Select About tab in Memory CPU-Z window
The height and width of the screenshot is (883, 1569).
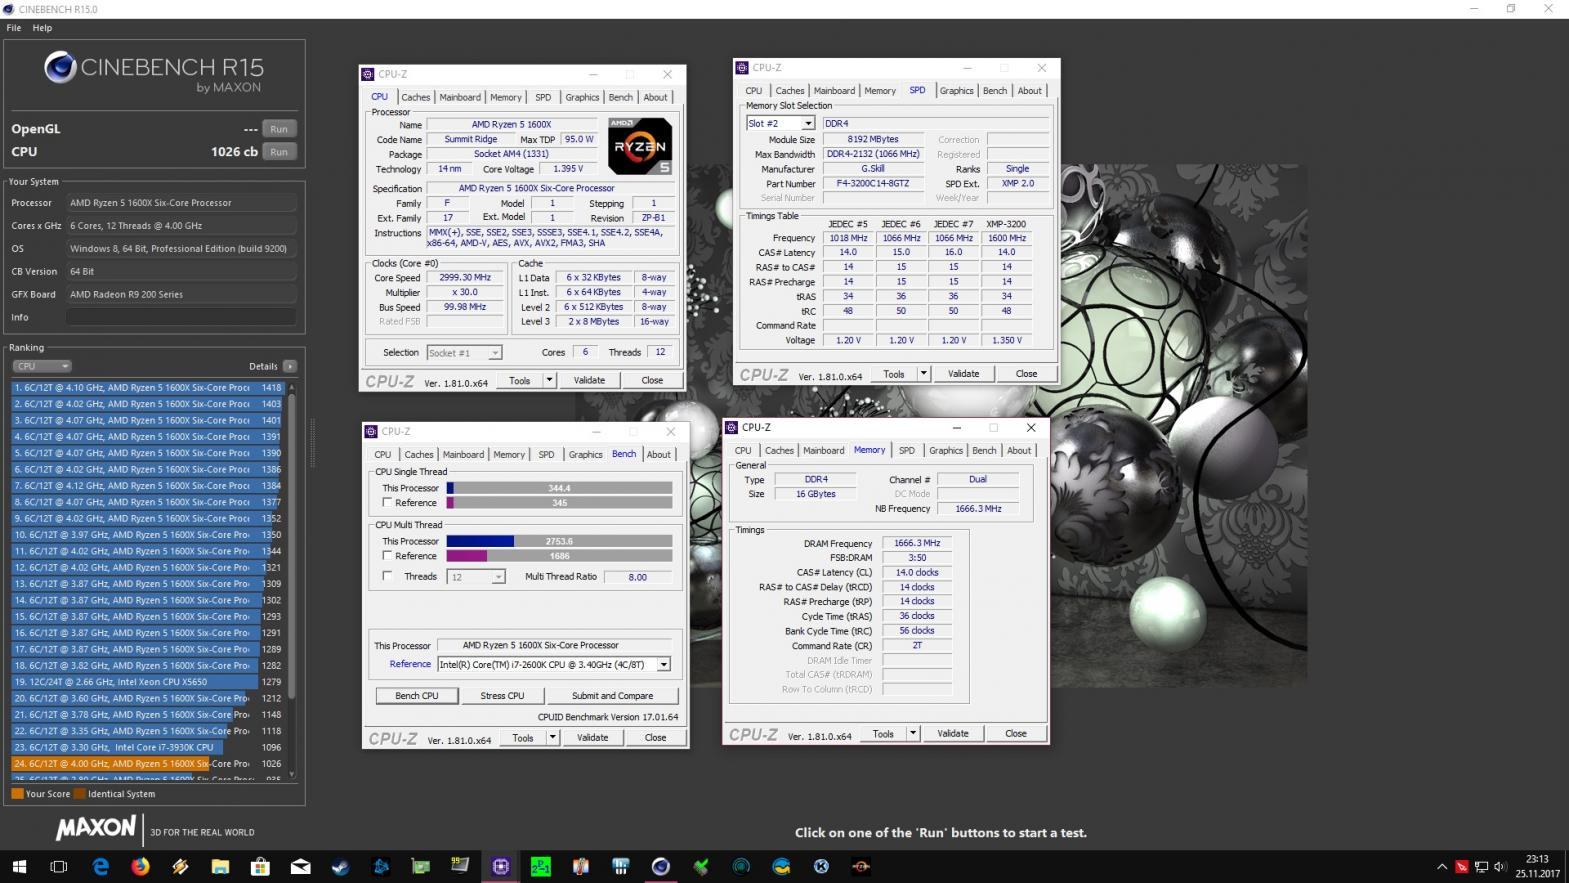click(1019, 450)
